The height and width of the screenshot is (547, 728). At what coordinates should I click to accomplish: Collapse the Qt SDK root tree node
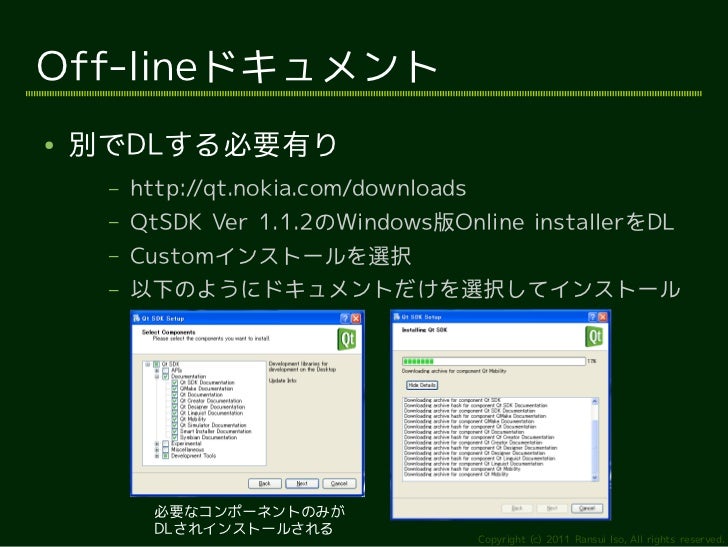[x=148, y=364]
